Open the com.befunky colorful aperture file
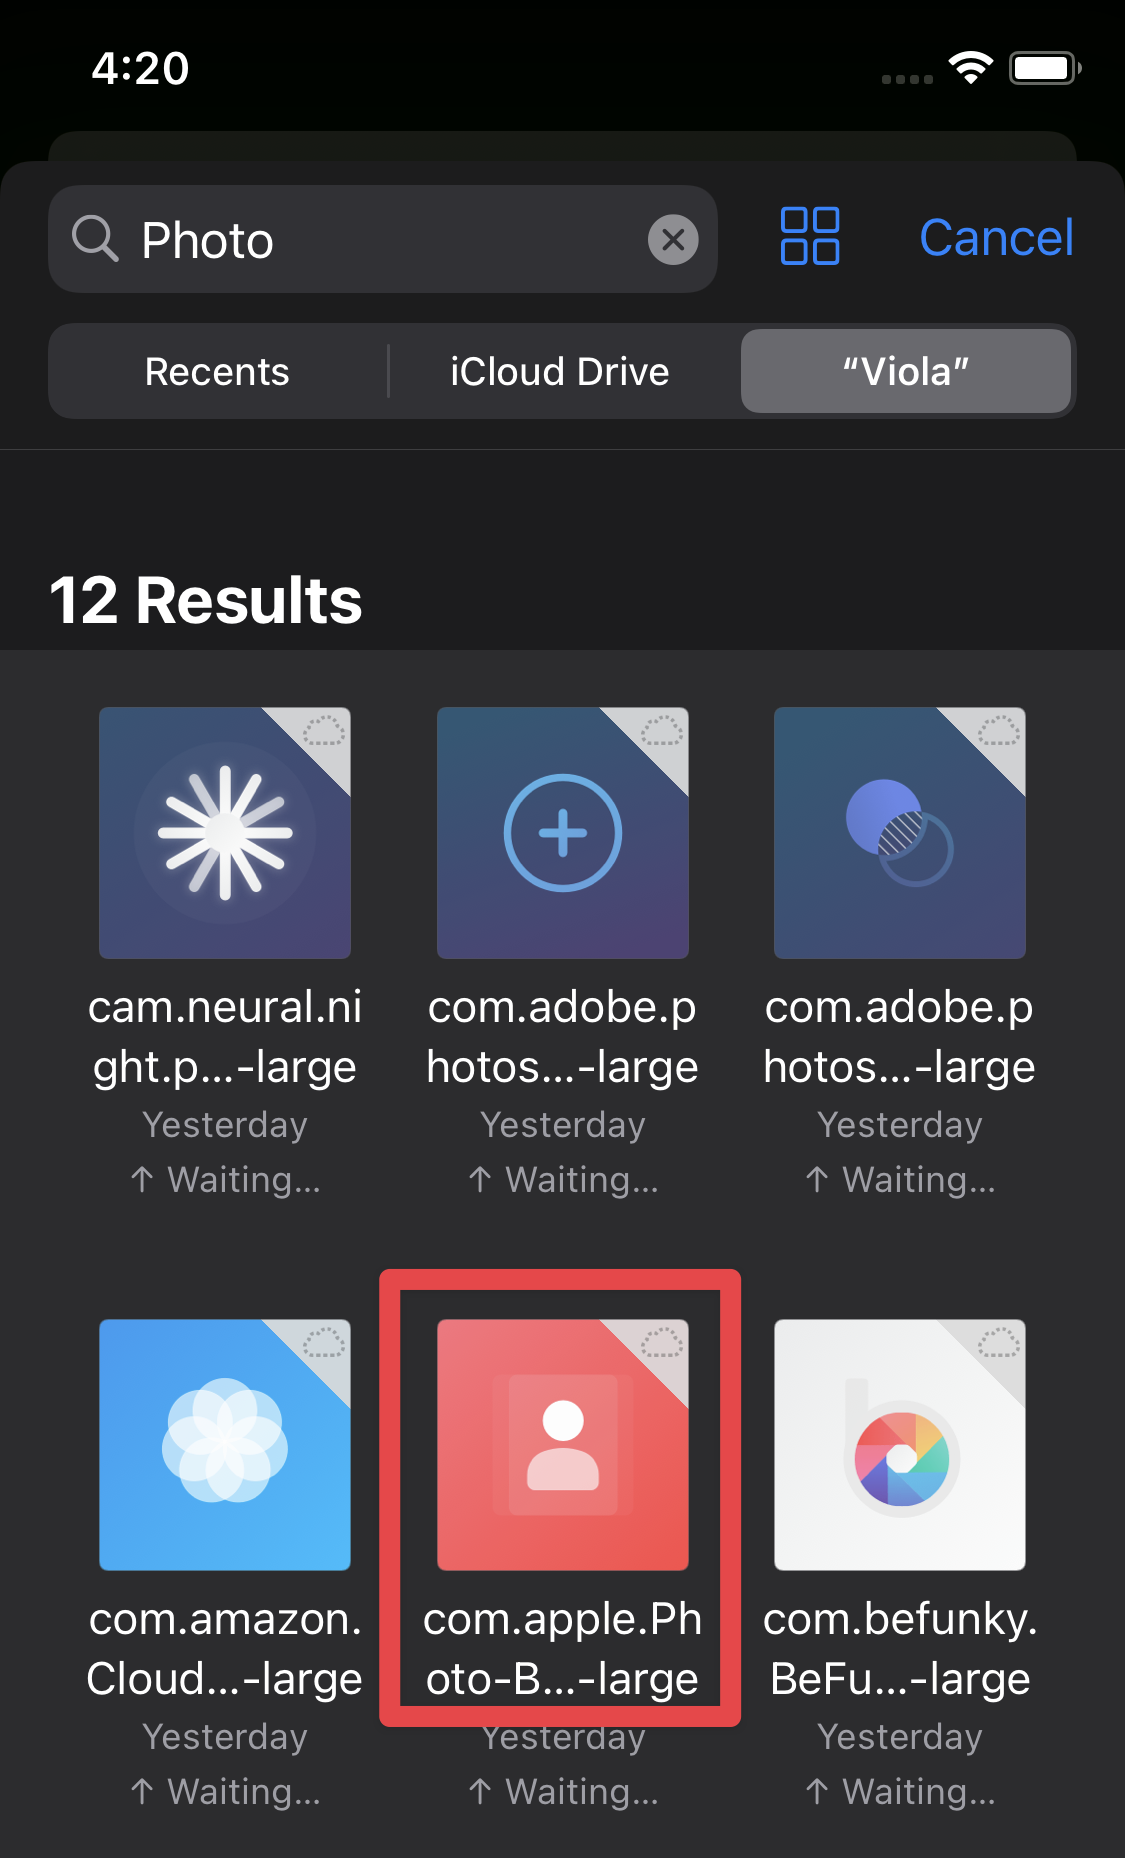Screen dimensions: 1125x1858 pos(899,1445)
